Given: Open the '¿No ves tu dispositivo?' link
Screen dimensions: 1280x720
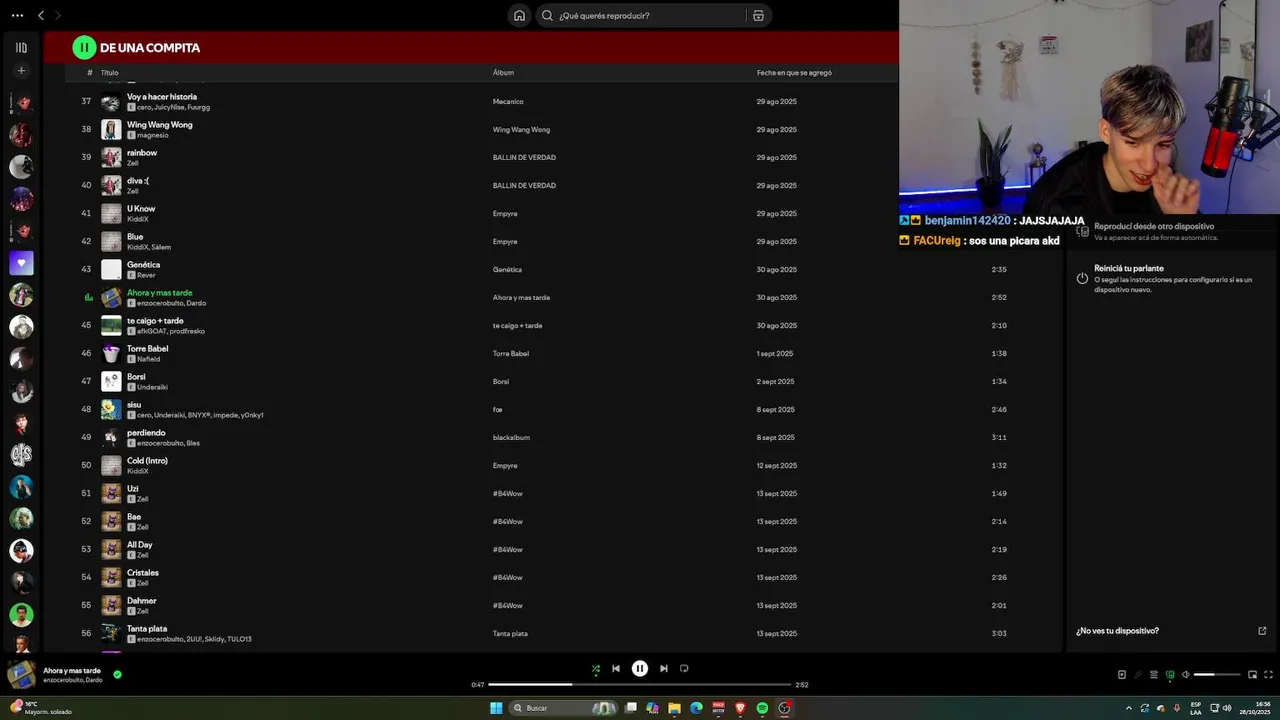Looking at the screenshot, I should (x=1117, y=631).
